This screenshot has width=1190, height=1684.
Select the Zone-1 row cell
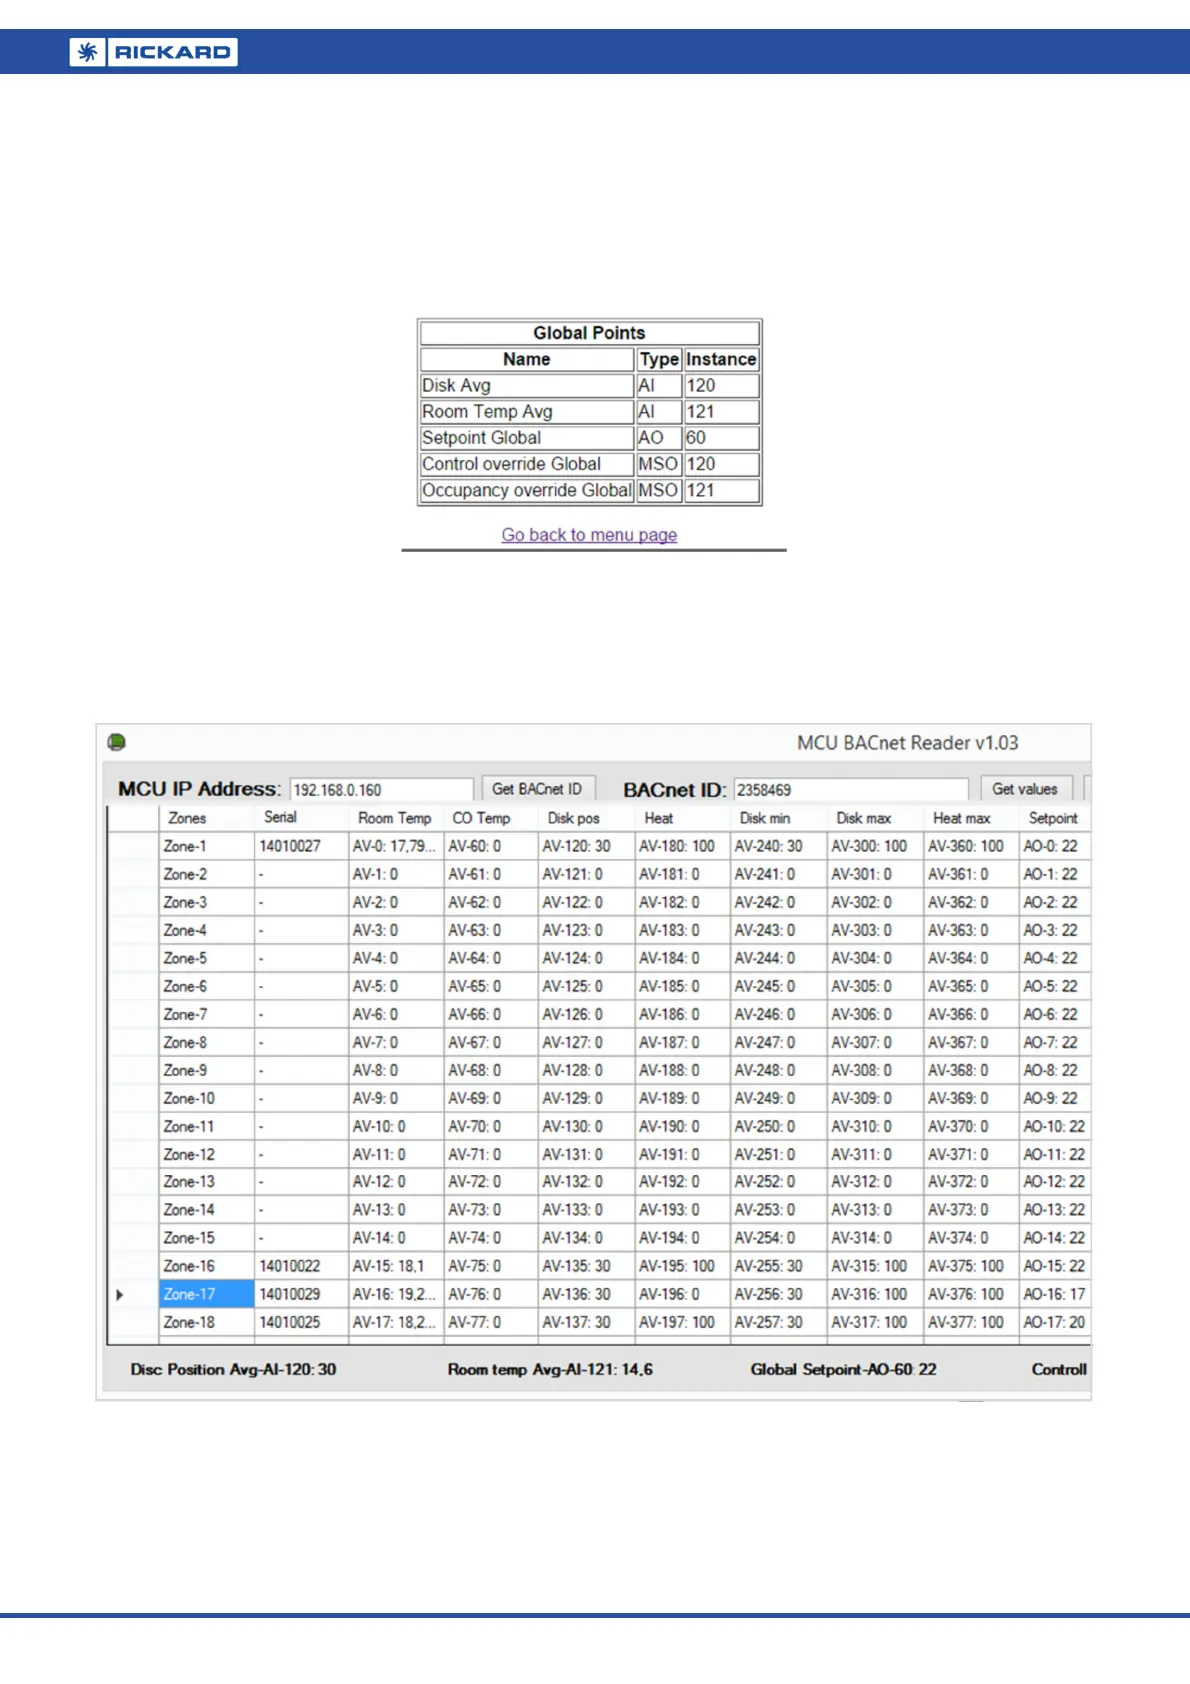click(x=207, y=846)
